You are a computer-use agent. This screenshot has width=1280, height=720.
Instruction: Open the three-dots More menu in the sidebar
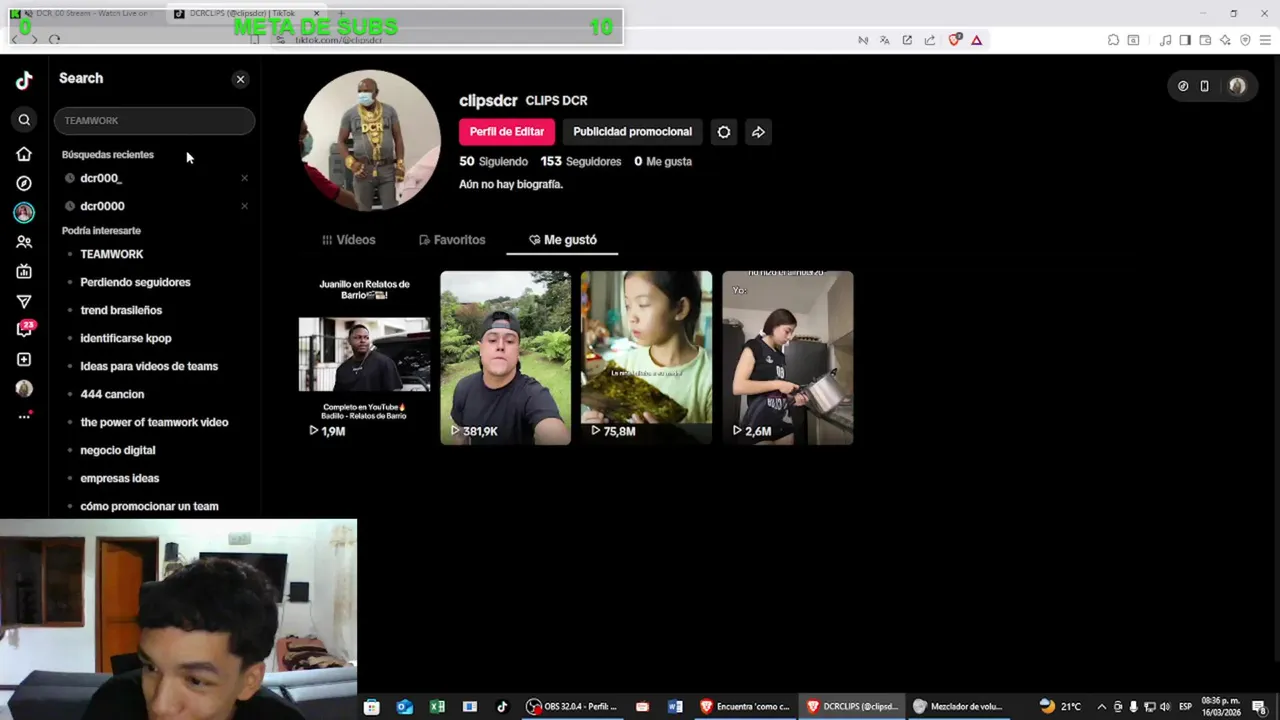click(x=24, y=416)
